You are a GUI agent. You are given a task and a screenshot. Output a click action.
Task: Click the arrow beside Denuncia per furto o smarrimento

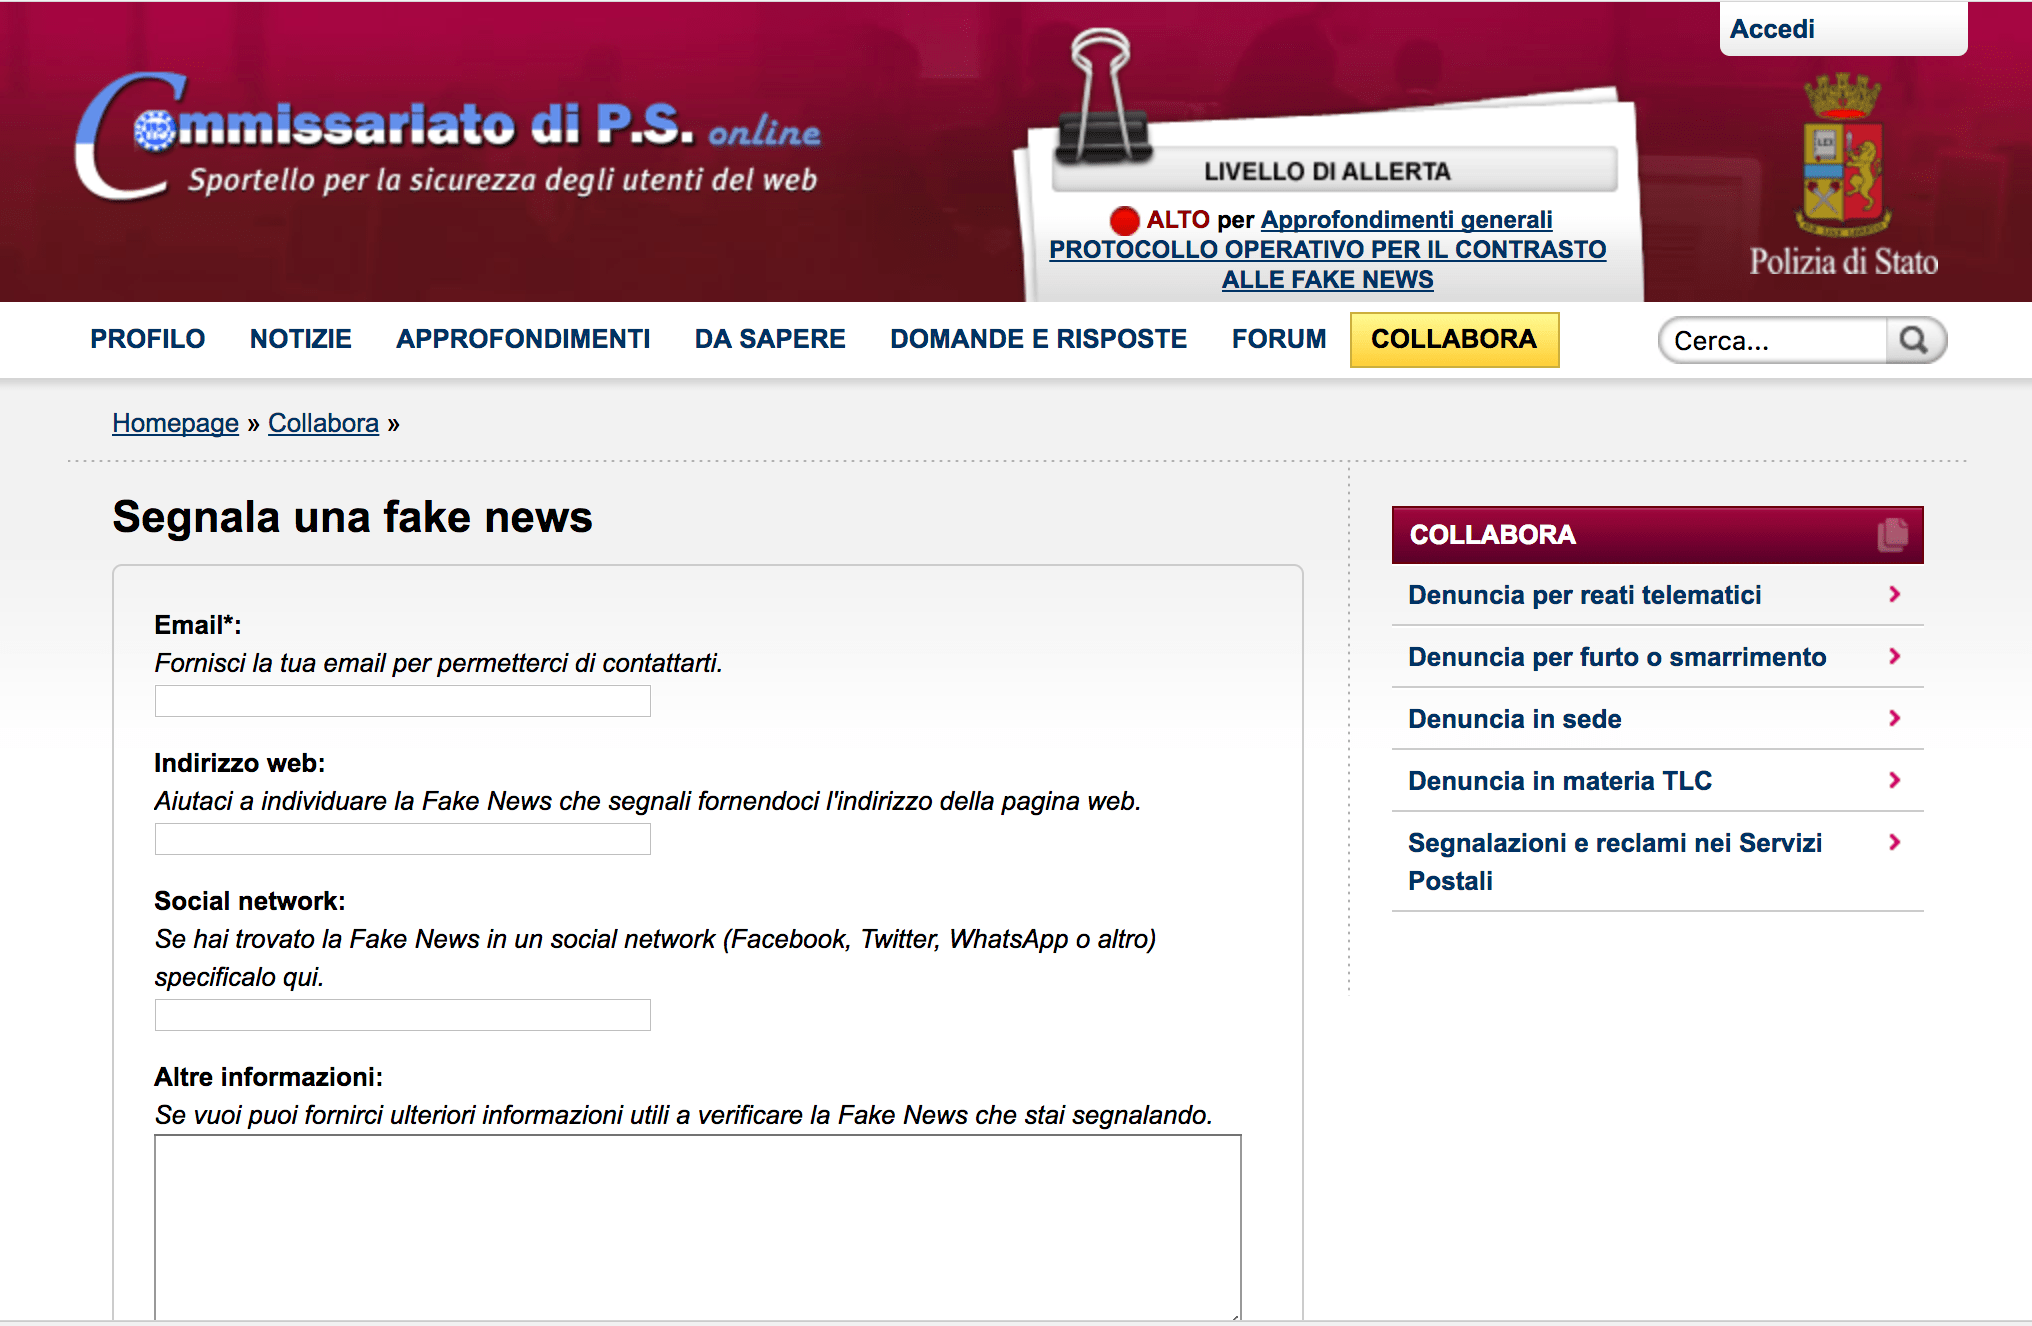point(1894,656)
